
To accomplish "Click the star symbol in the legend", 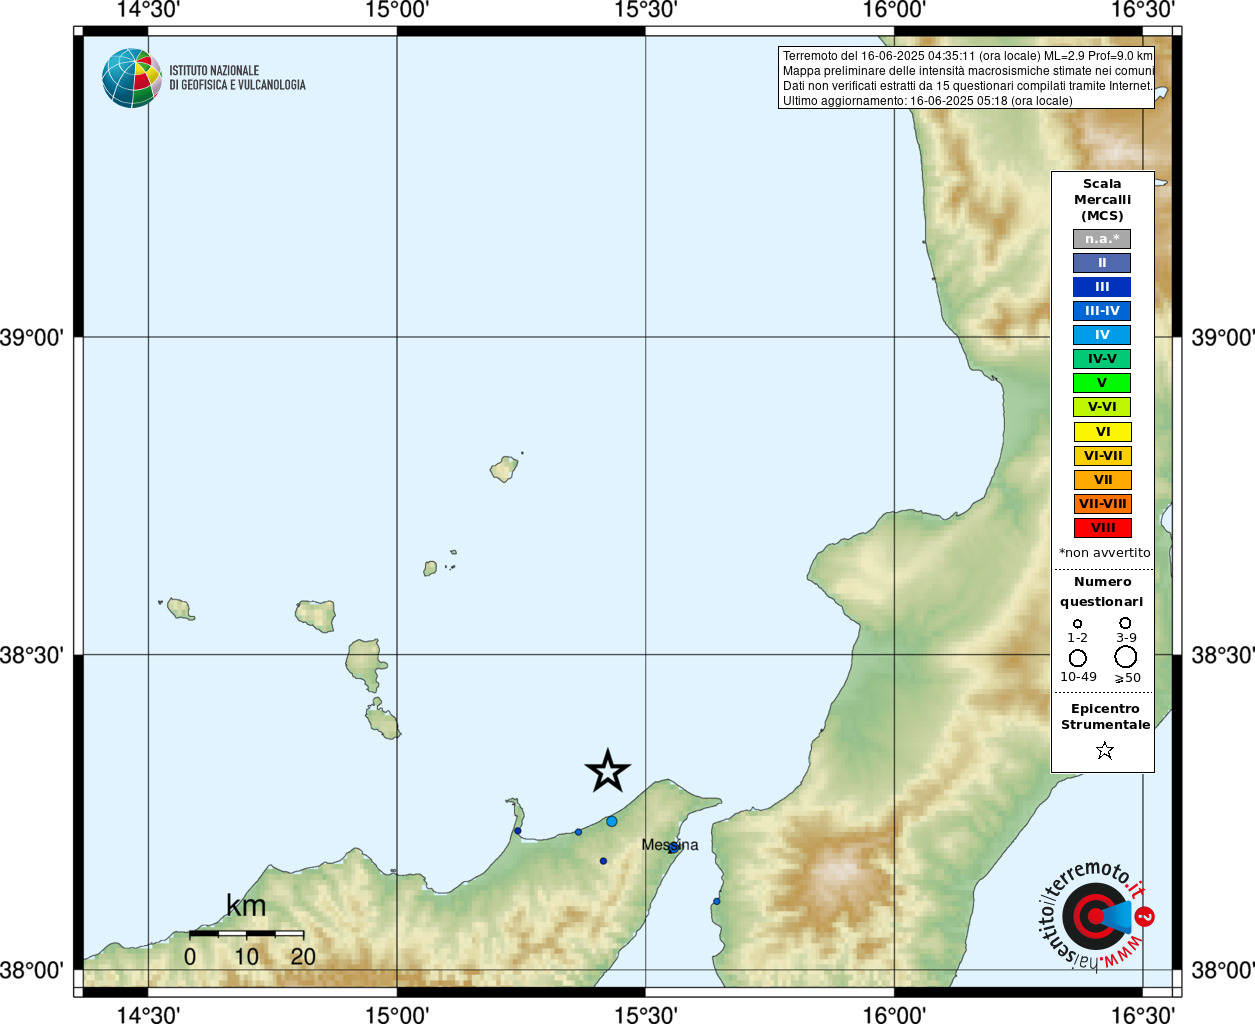I will [1104, 750].
